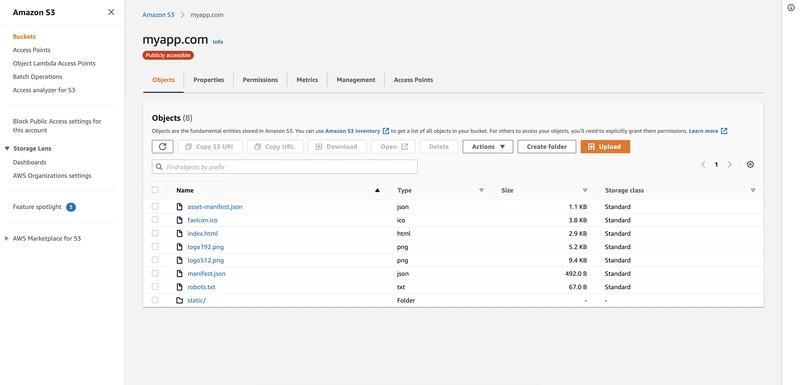Image resolution: width=800 pixels, height=385 pixels.
Task: Click the Create folder button
Action: click(x=546, y=147)
